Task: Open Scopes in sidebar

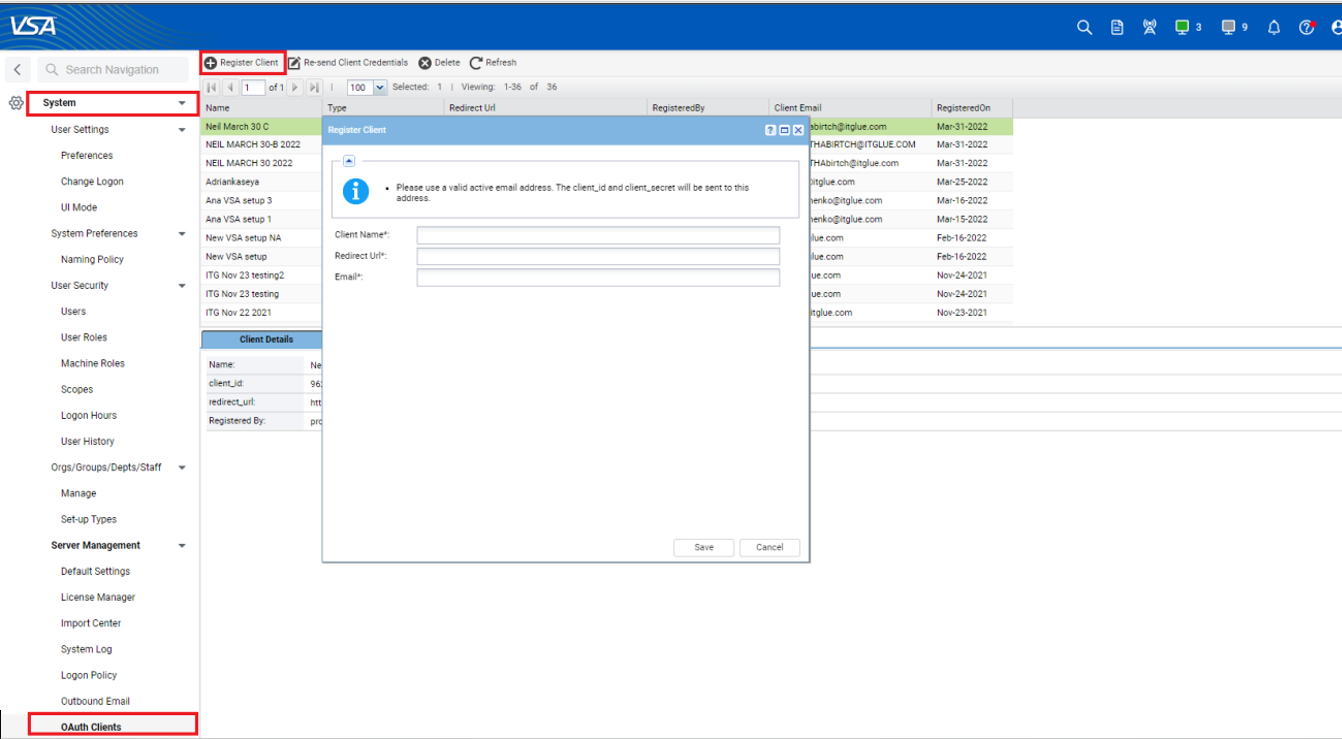Action: pyautogui.click(x=77, y=389)
